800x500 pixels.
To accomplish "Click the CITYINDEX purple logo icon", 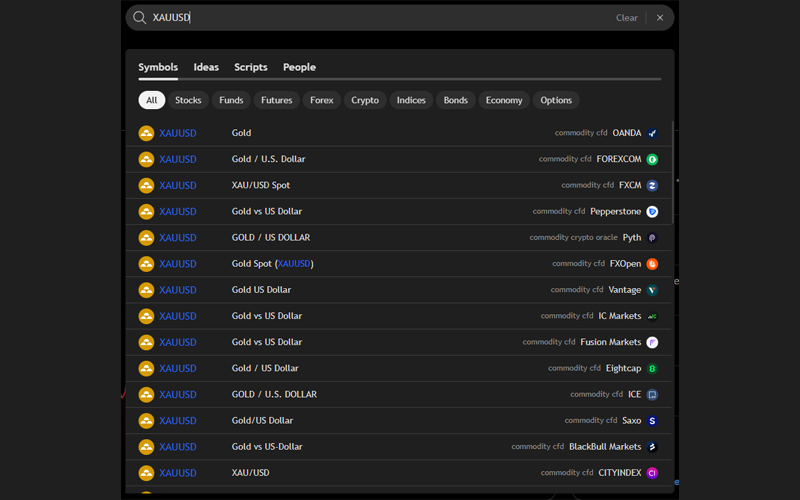I will coord(652,473).
